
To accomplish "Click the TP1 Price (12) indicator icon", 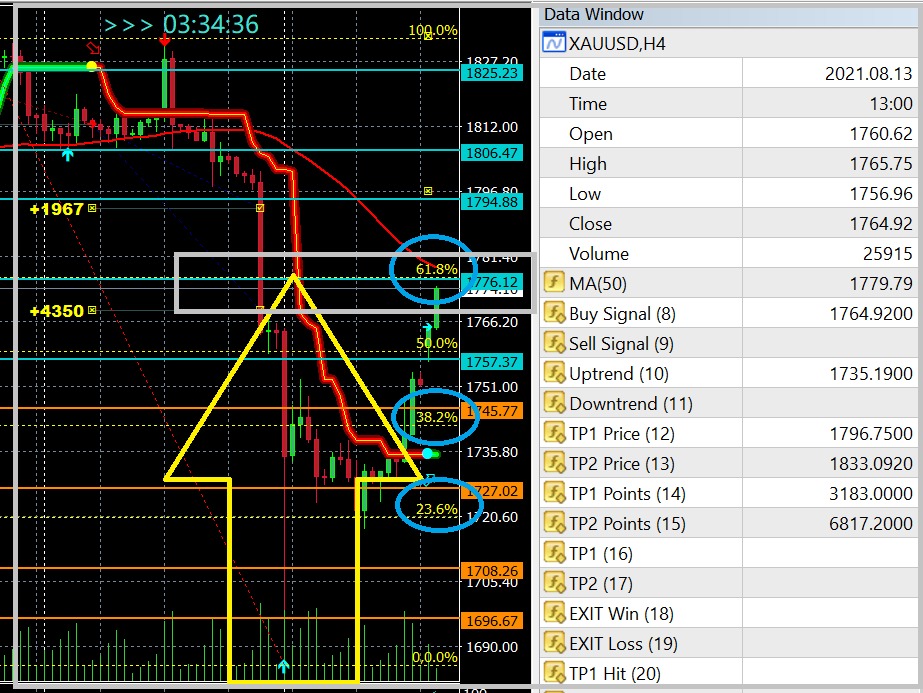I will coord(554,434).
